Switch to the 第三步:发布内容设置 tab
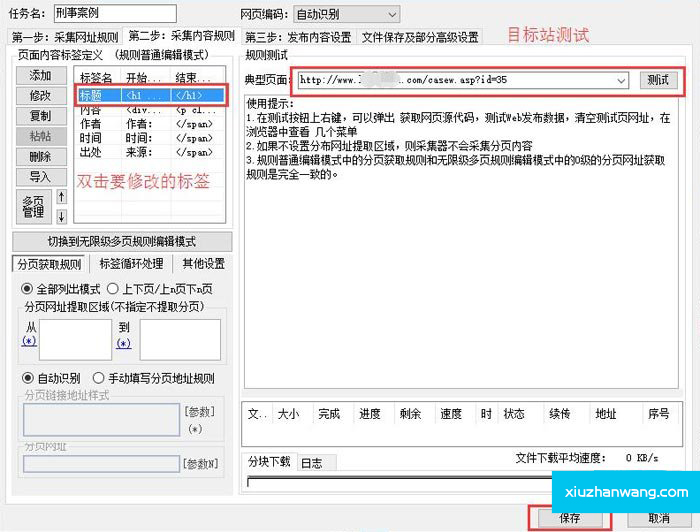The height and width of the screenshot is (532, 700). pyautogui.click(x=299, y=37)
